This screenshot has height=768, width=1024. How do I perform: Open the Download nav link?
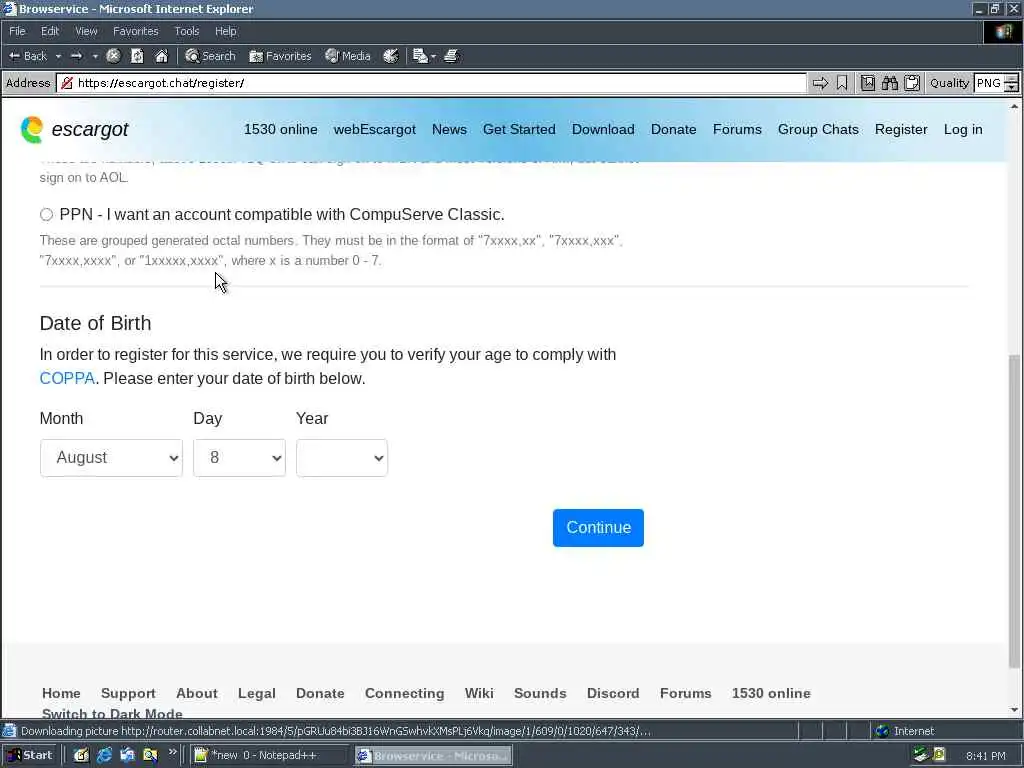[x=603, y=129]
